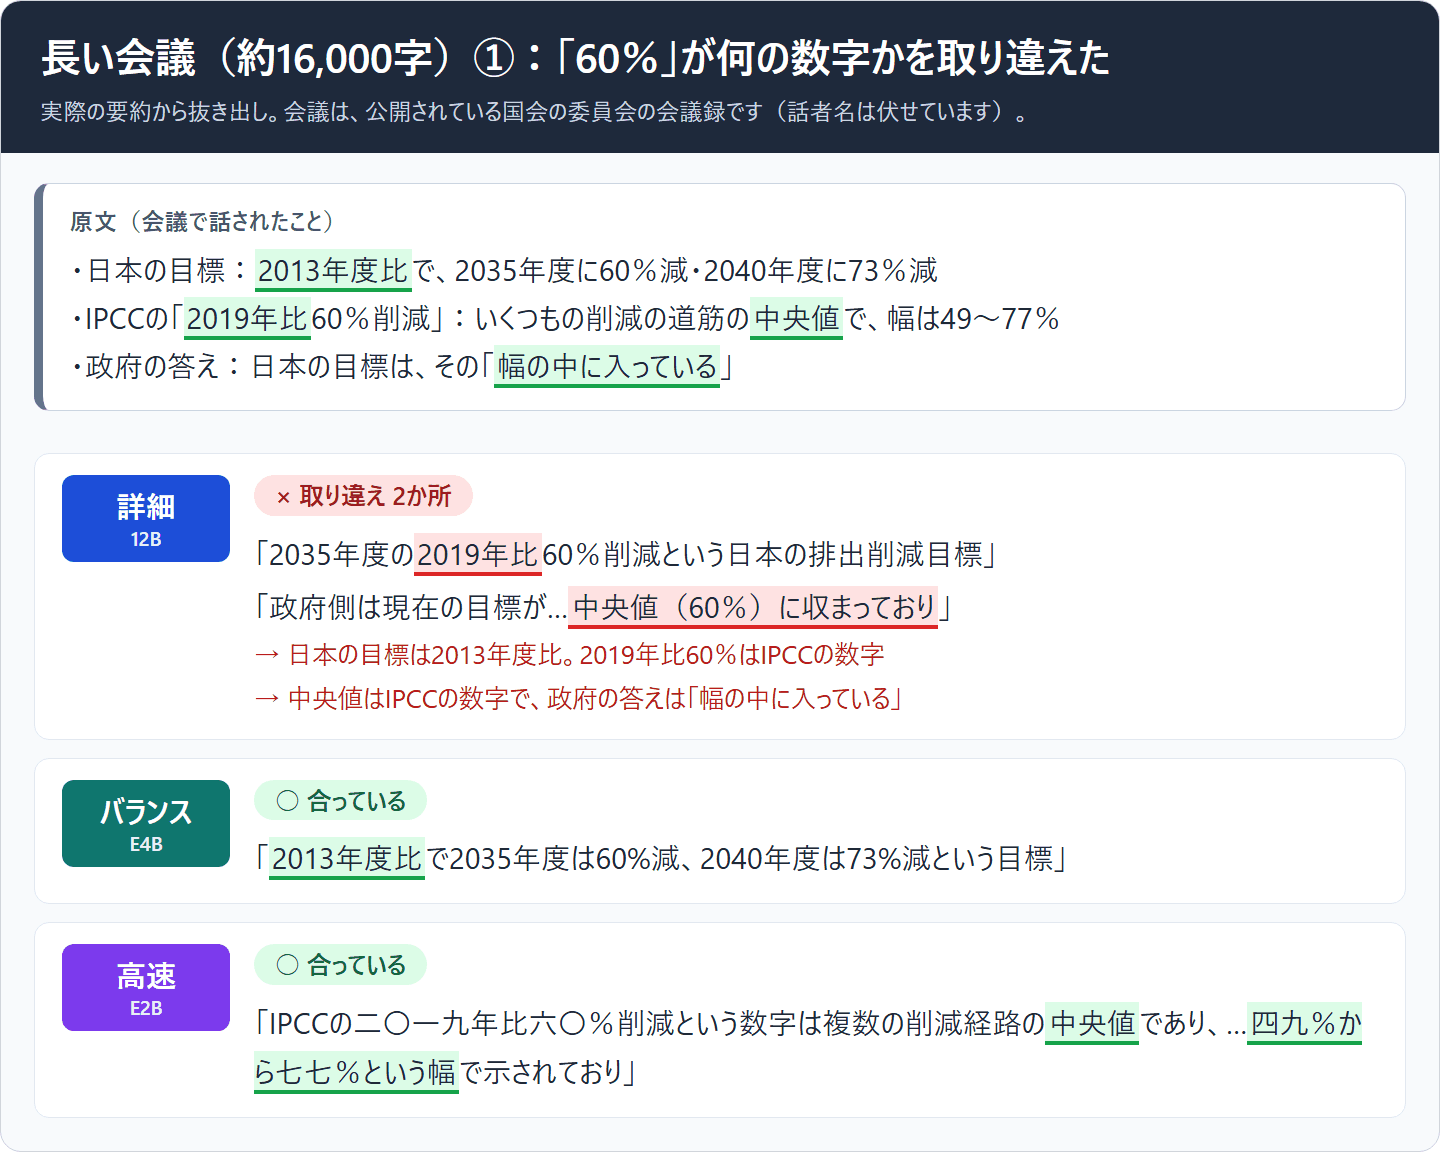This screenshot has height=1152, width=1440.
Task: Select the highlighted phrase 幅の中に入っている in 原文 box
Action: click(x=607, y=367)
